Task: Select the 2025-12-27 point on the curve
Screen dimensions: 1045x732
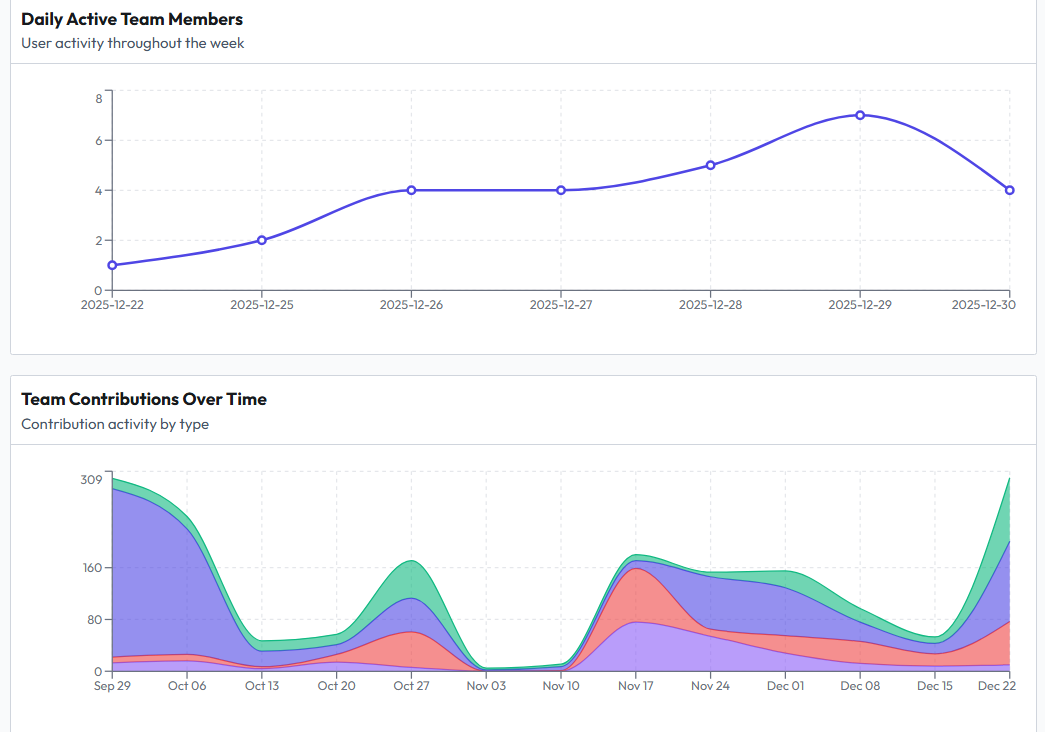Action: pos(561,189)
